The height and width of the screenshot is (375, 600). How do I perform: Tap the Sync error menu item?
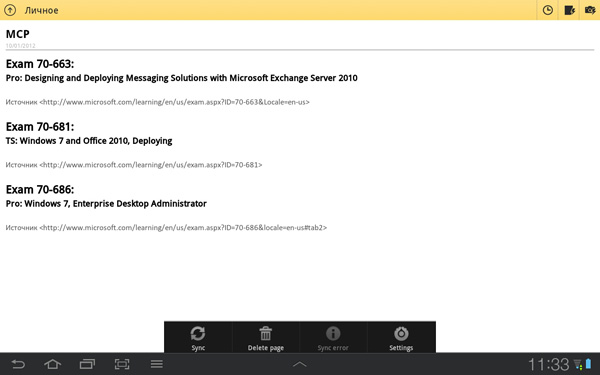[333, 338]
